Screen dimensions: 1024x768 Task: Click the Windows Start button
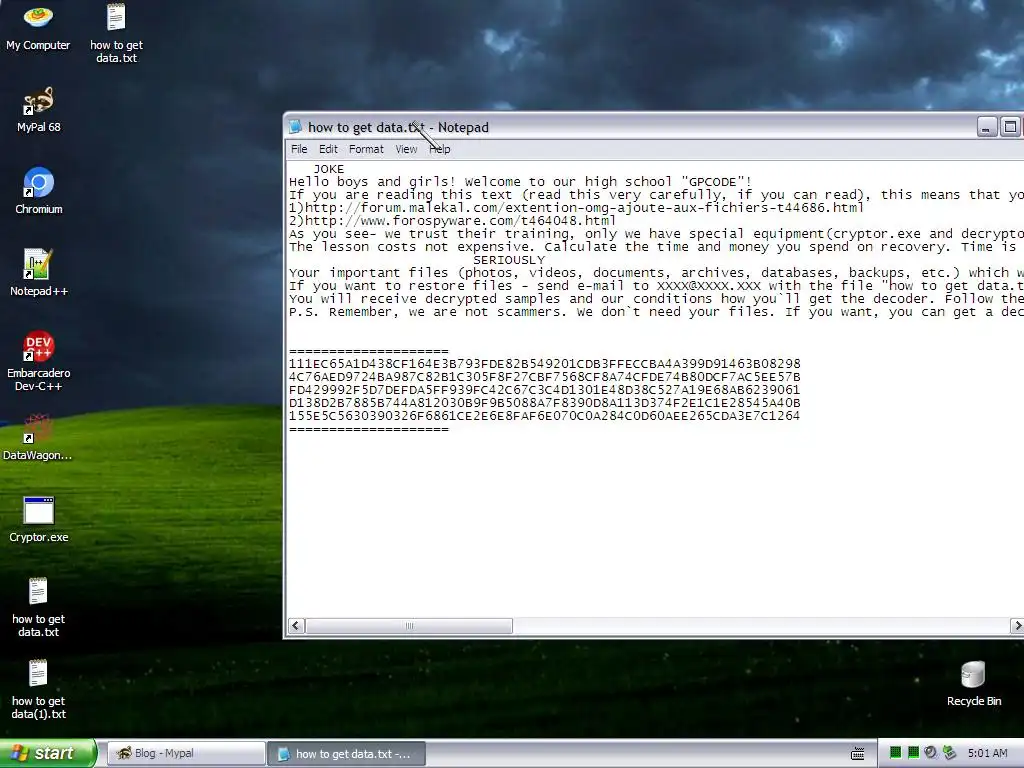click(48, 753)
